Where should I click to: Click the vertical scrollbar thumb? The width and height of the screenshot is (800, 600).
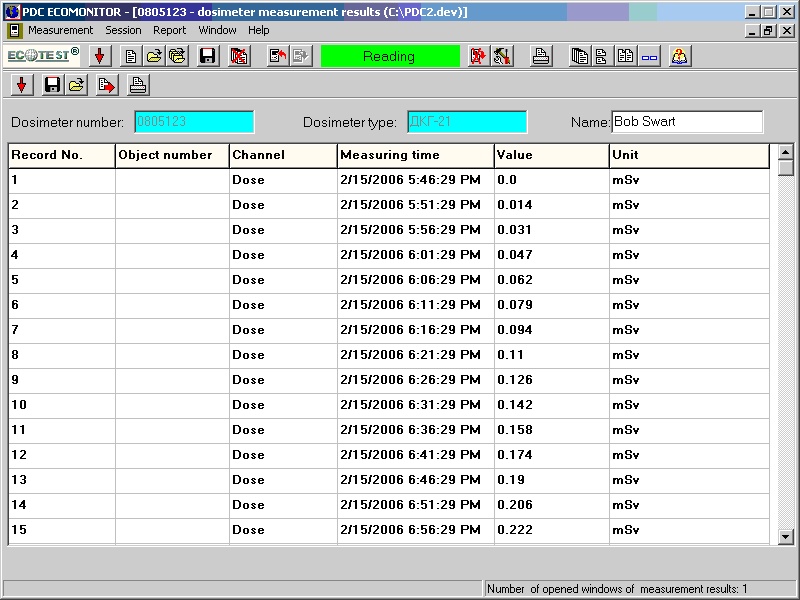click(786, 167)
